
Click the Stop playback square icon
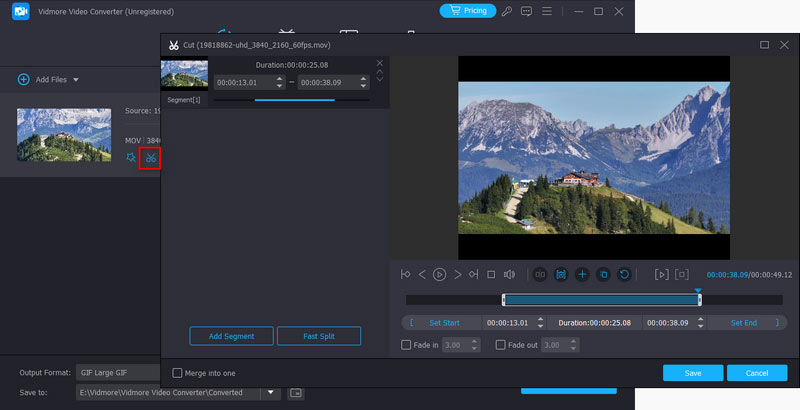point(490,274)
